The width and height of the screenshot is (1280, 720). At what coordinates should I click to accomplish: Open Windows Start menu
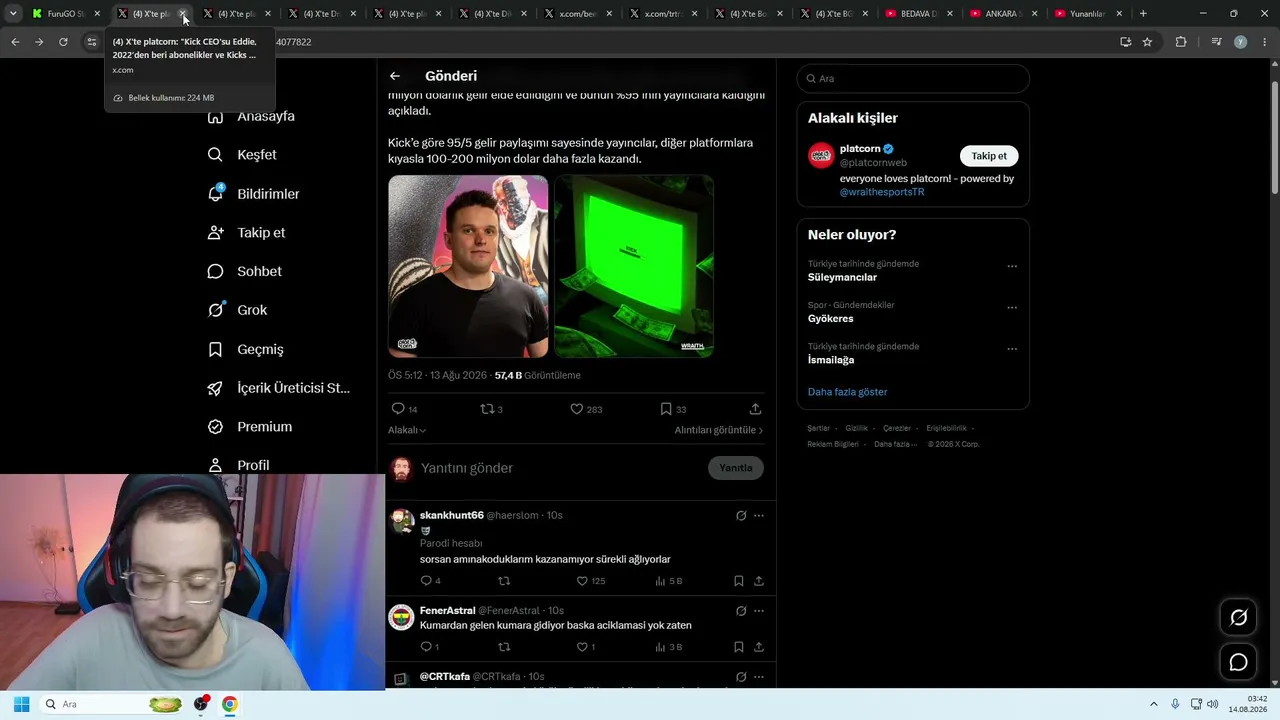(x=21, y=704)
